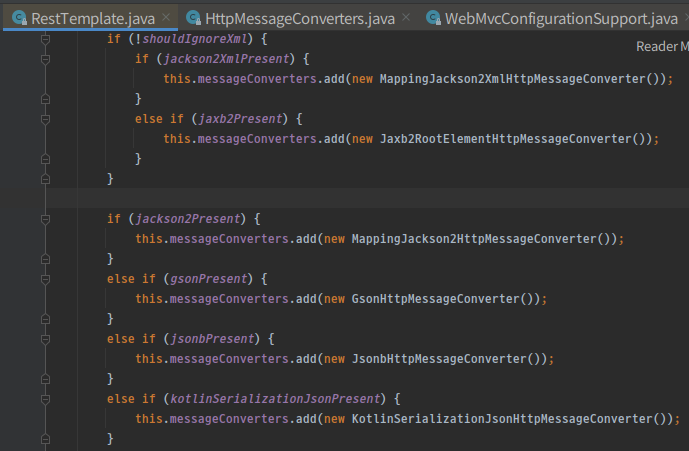Collapse the if (jackson2XmlPresent) block
The image size is (689, 451).
(45, 59)
